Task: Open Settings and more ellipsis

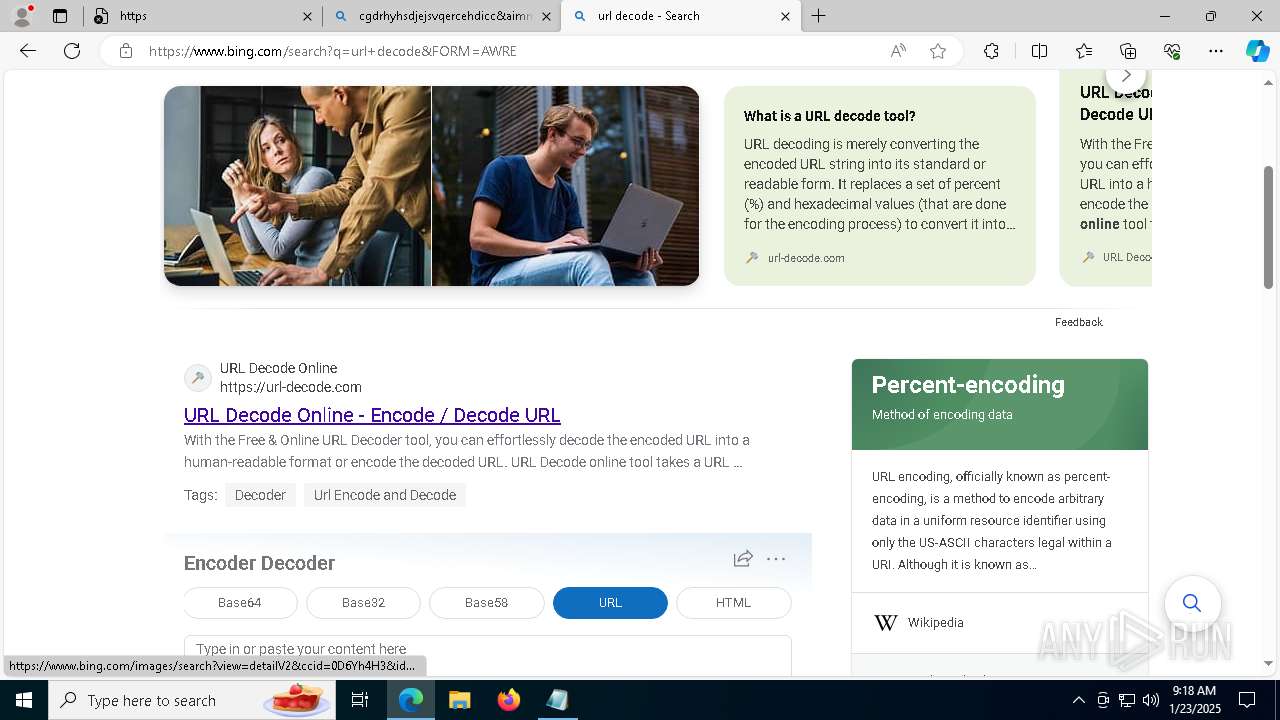Action: click(1216, 51)
